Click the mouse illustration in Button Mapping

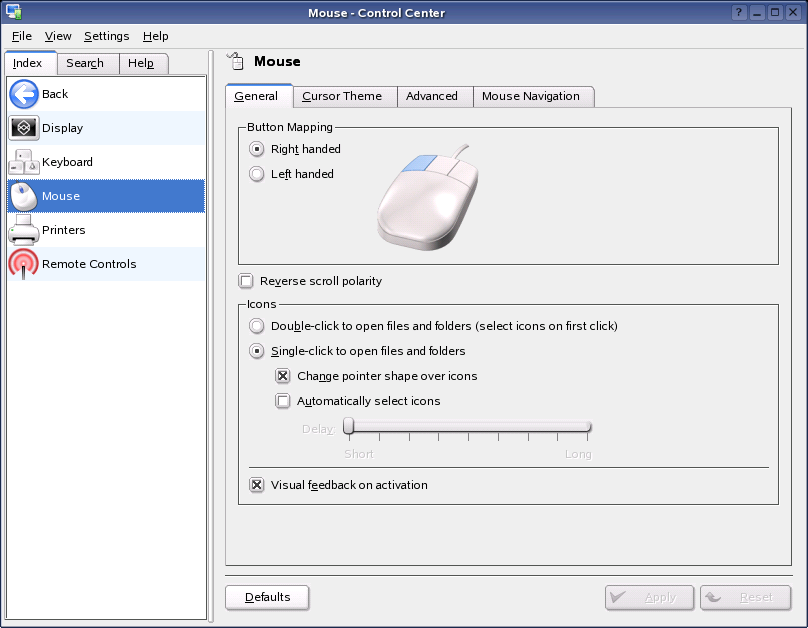(428, 198)
